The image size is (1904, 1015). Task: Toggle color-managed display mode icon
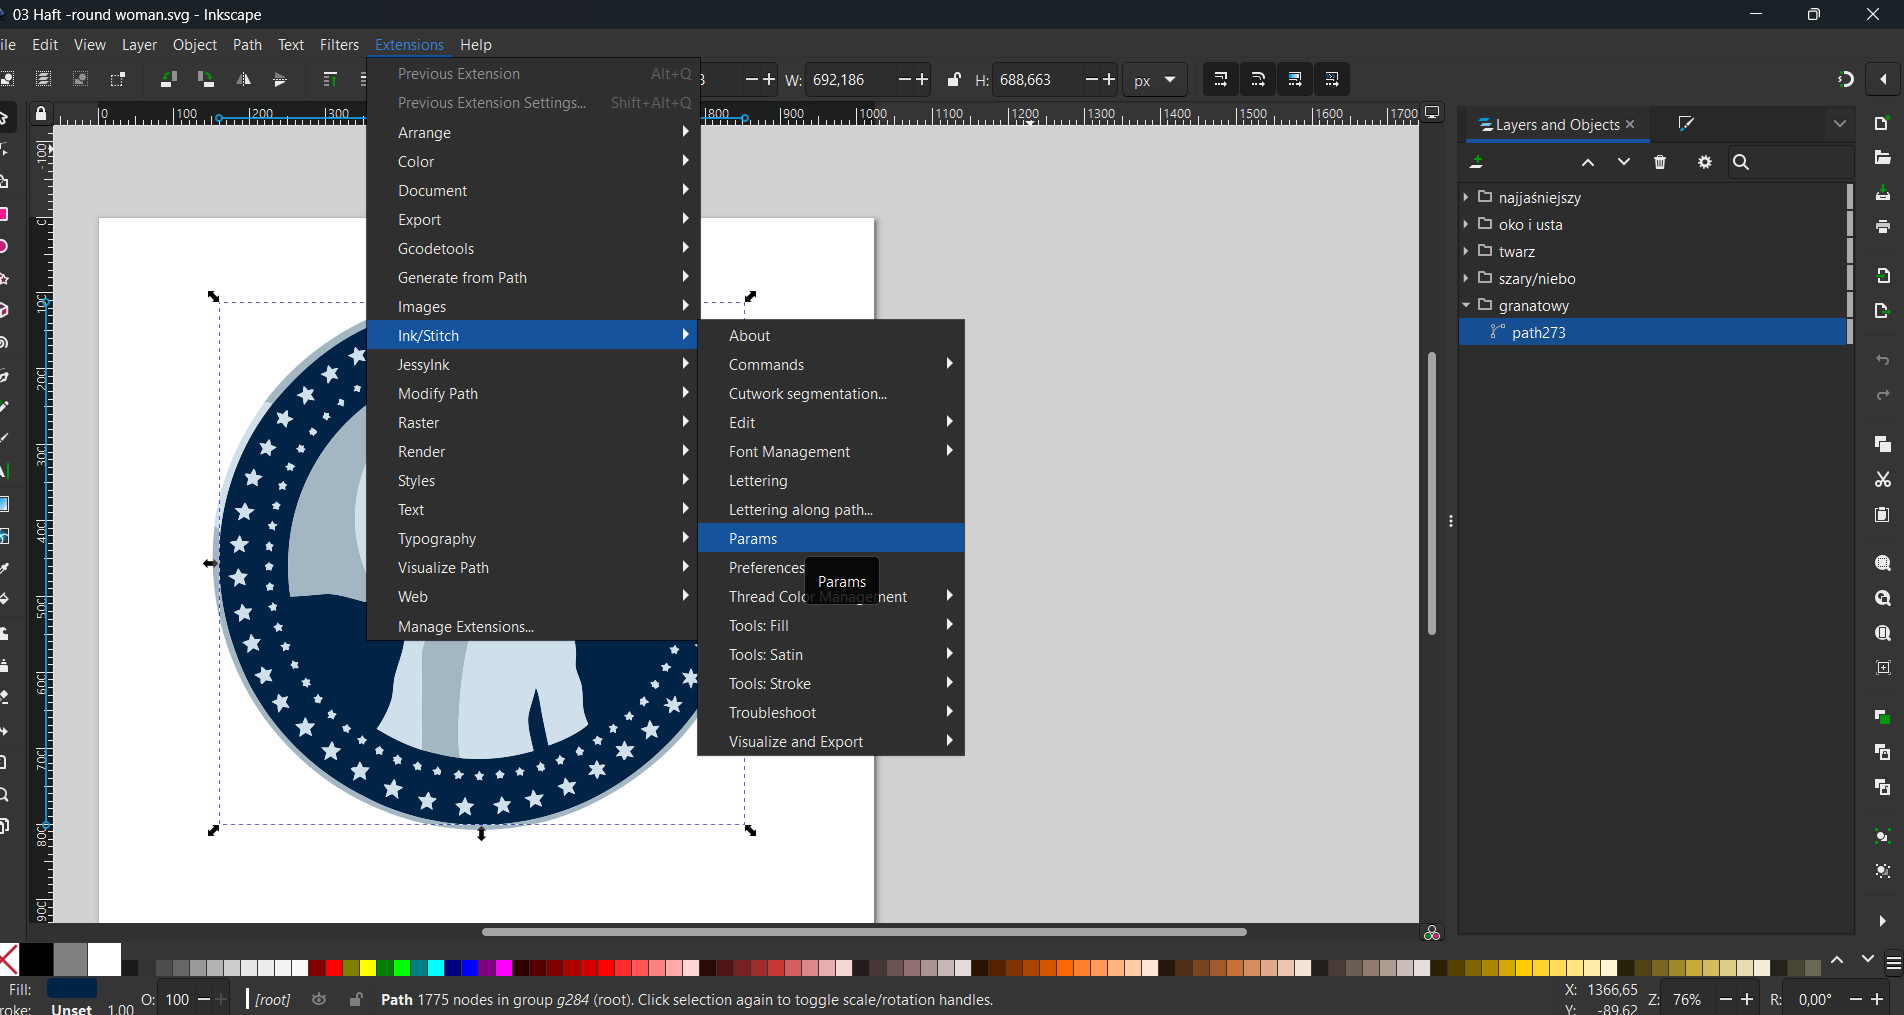pyautogui.click(x=1432, y=932)
